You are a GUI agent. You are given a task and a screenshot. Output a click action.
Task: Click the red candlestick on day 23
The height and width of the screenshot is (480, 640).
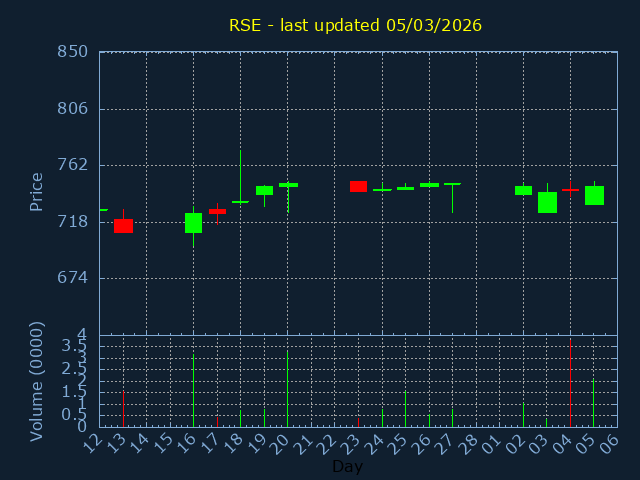point(358,186)
